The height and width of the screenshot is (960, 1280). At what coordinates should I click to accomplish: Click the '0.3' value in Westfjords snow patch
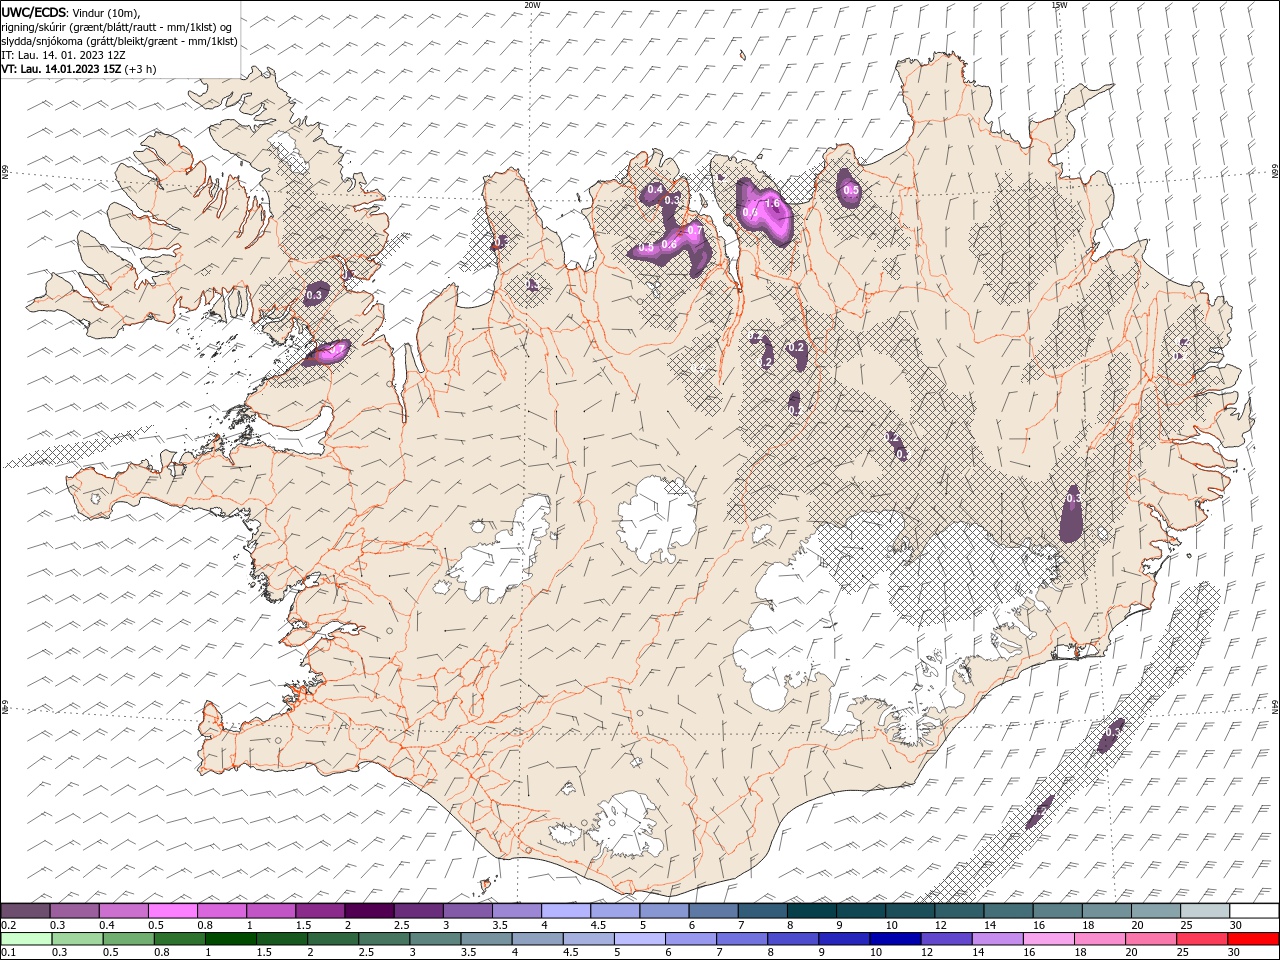[314, 295]
